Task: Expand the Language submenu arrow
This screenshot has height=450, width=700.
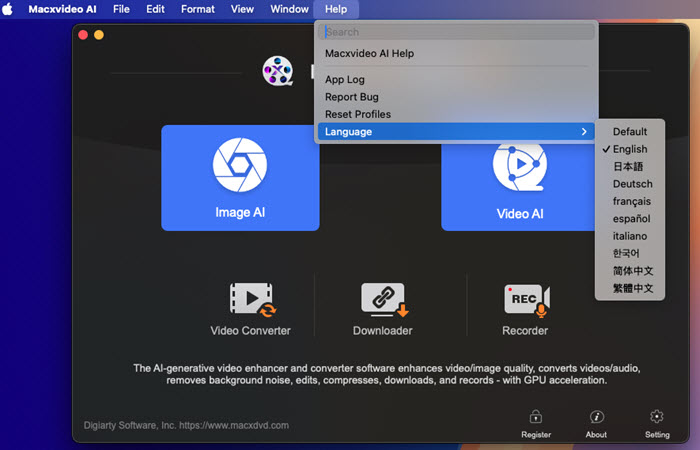Action: [x=584, y=132]
